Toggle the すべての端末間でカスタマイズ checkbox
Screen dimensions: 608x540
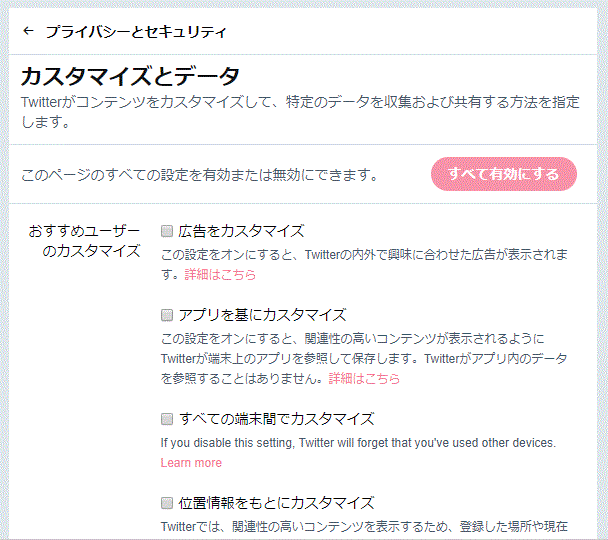point(167,419)
